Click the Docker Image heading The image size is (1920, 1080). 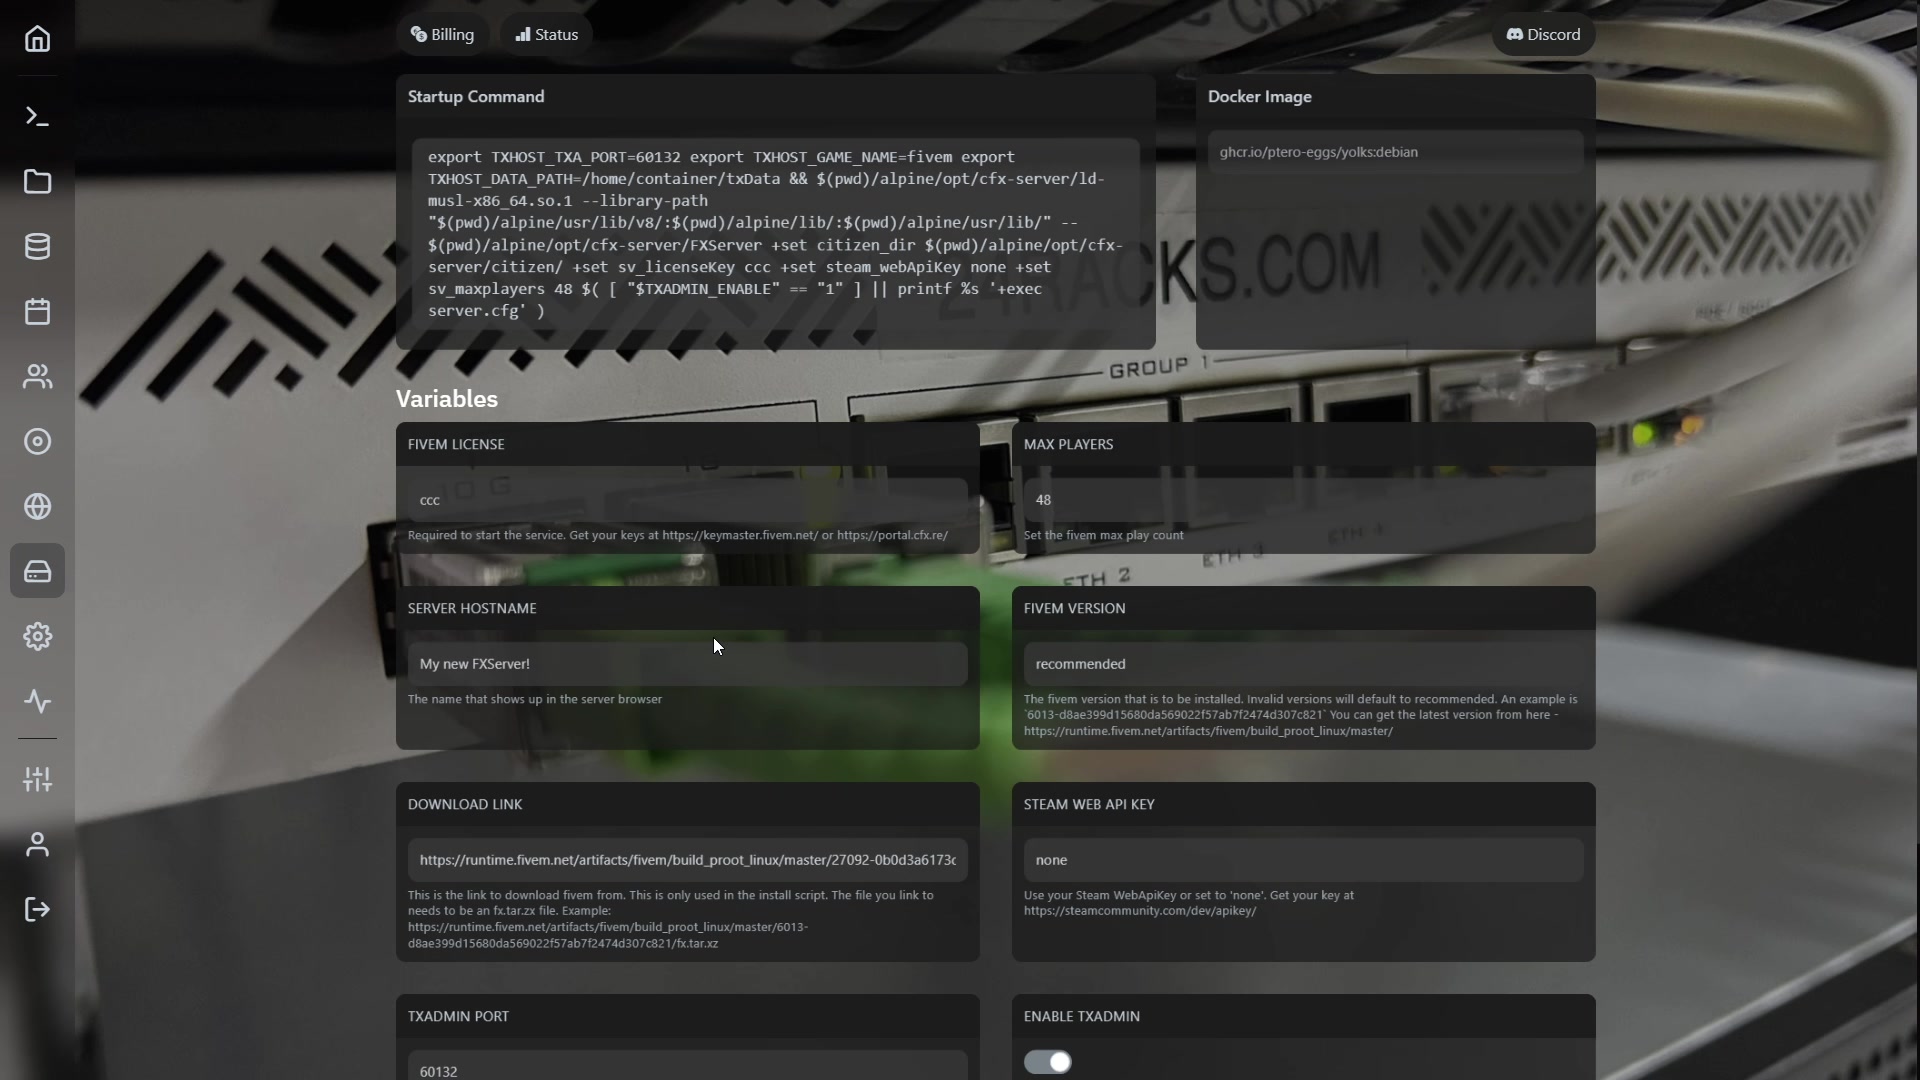tap(1259, 97)
